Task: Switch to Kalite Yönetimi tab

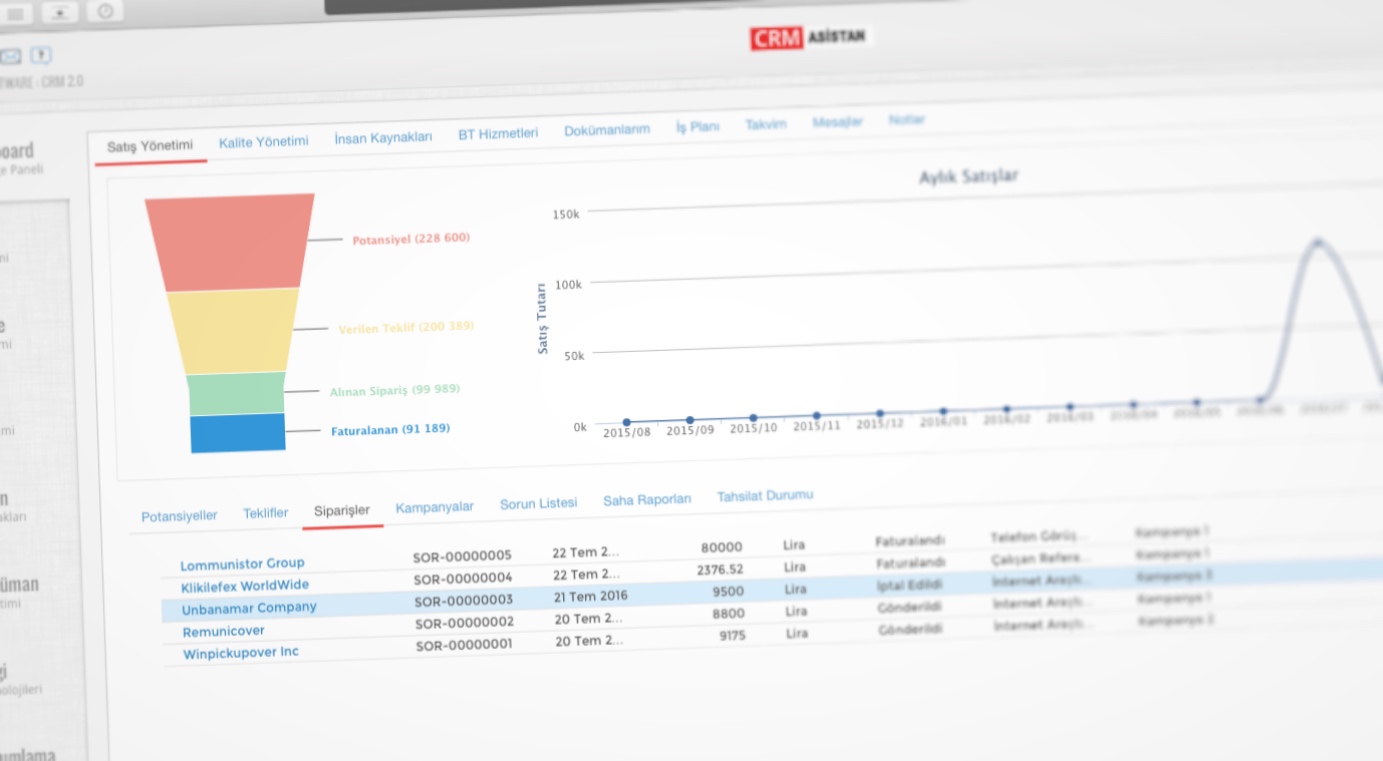Action: pyautogui.click(x=263, y=142)
